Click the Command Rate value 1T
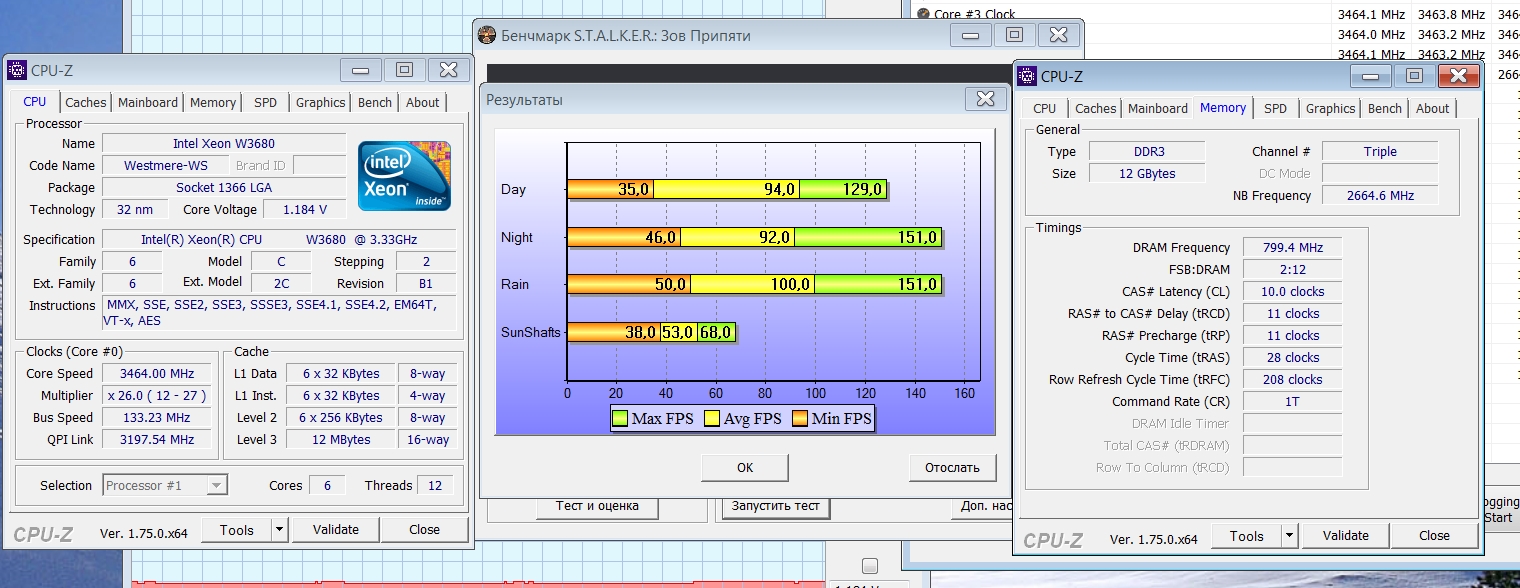The height and width of the screenshot is (588, 1520). [x=1292, y=402]
